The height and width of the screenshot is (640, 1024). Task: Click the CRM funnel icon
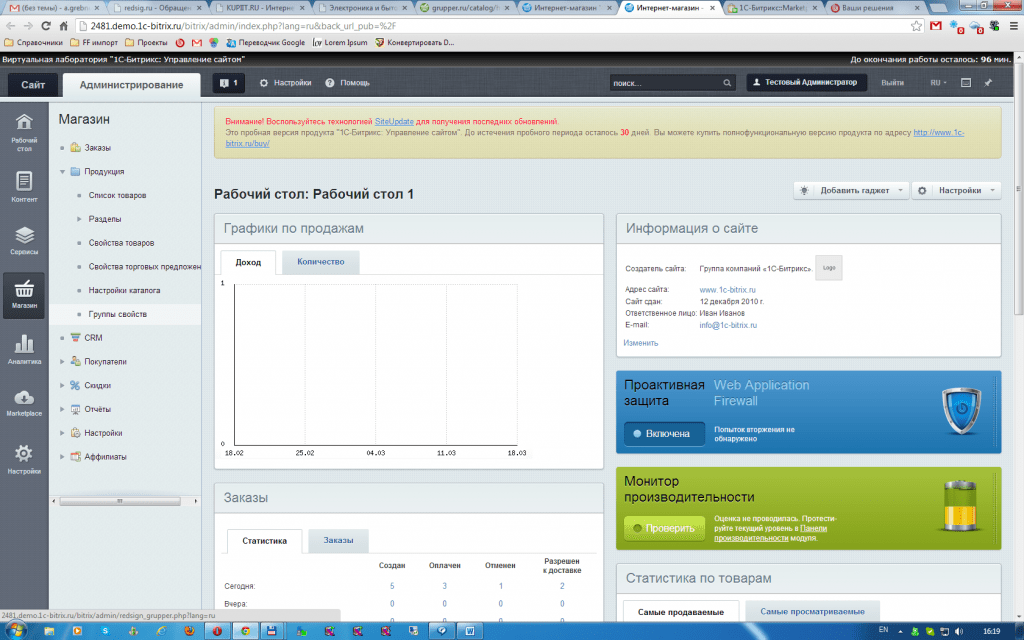click(x=75, y=338)
